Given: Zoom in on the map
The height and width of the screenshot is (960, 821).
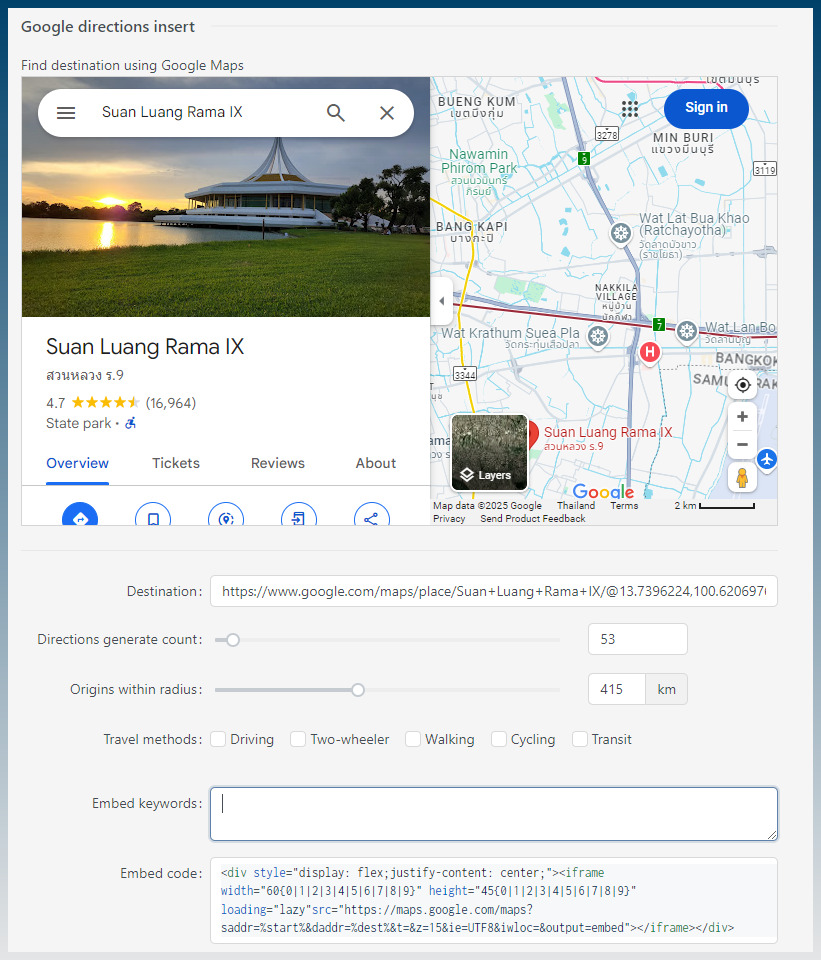Looking at the screenshot, I should (743, 417).
